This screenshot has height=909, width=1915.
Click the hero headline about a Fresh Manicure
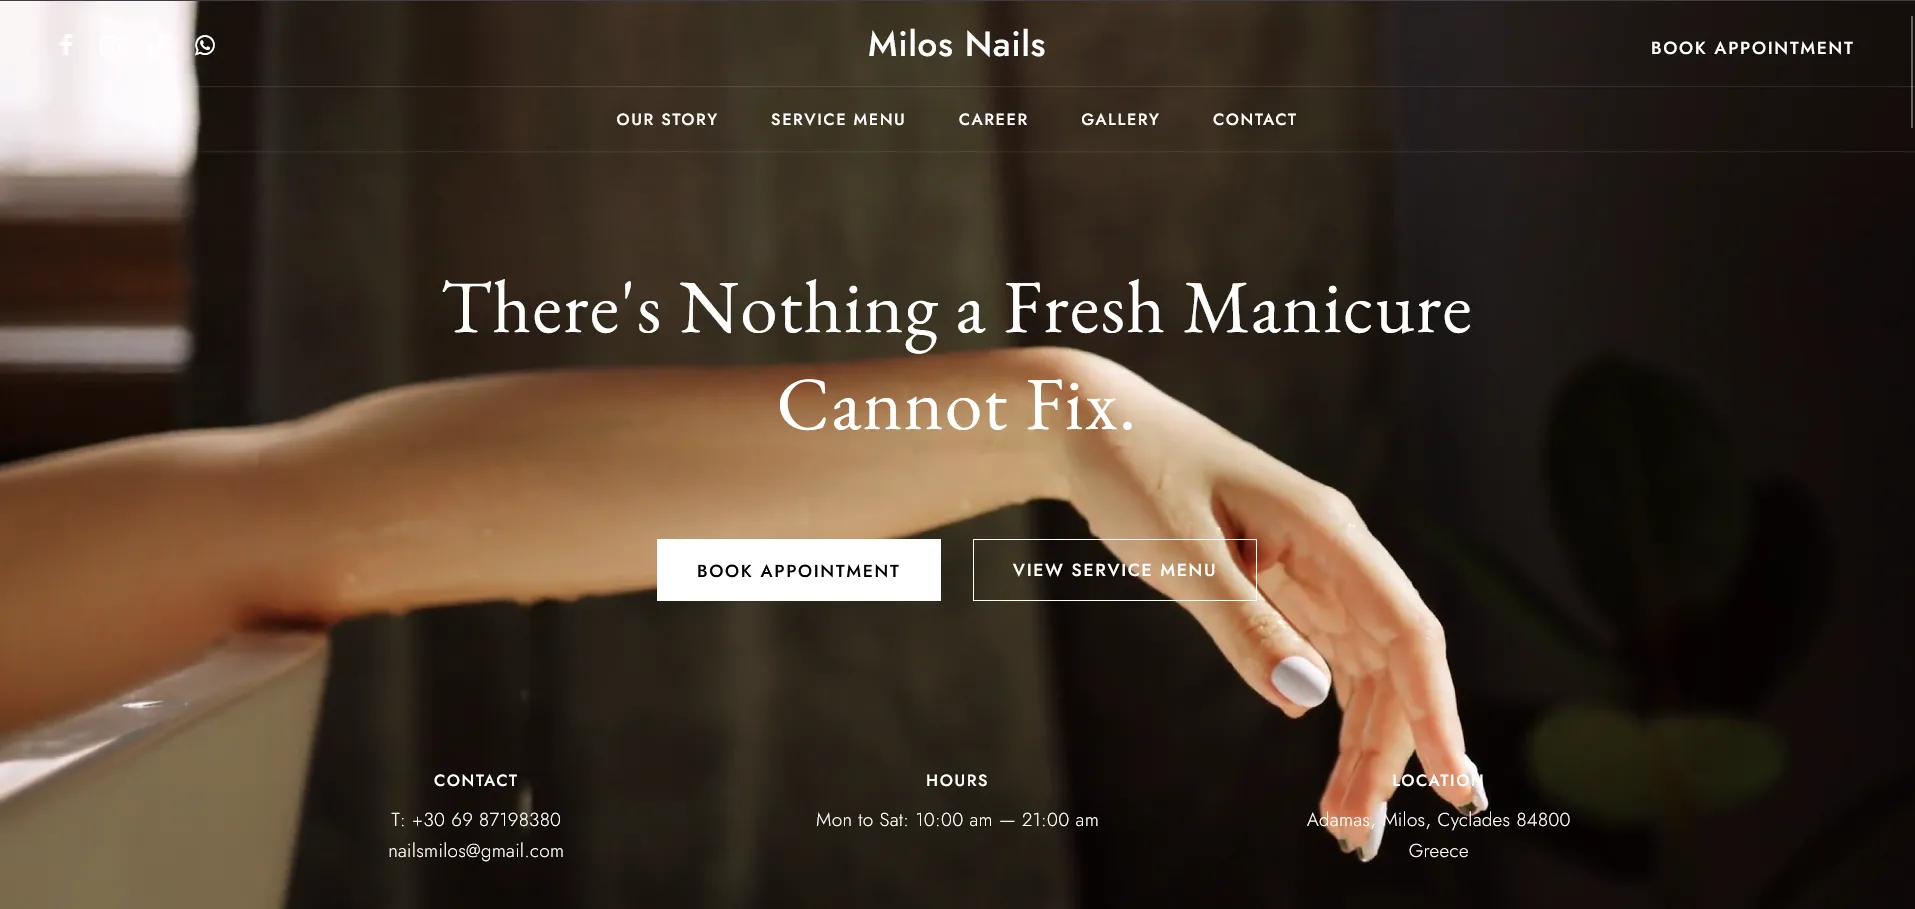click(x=957, y=357)
